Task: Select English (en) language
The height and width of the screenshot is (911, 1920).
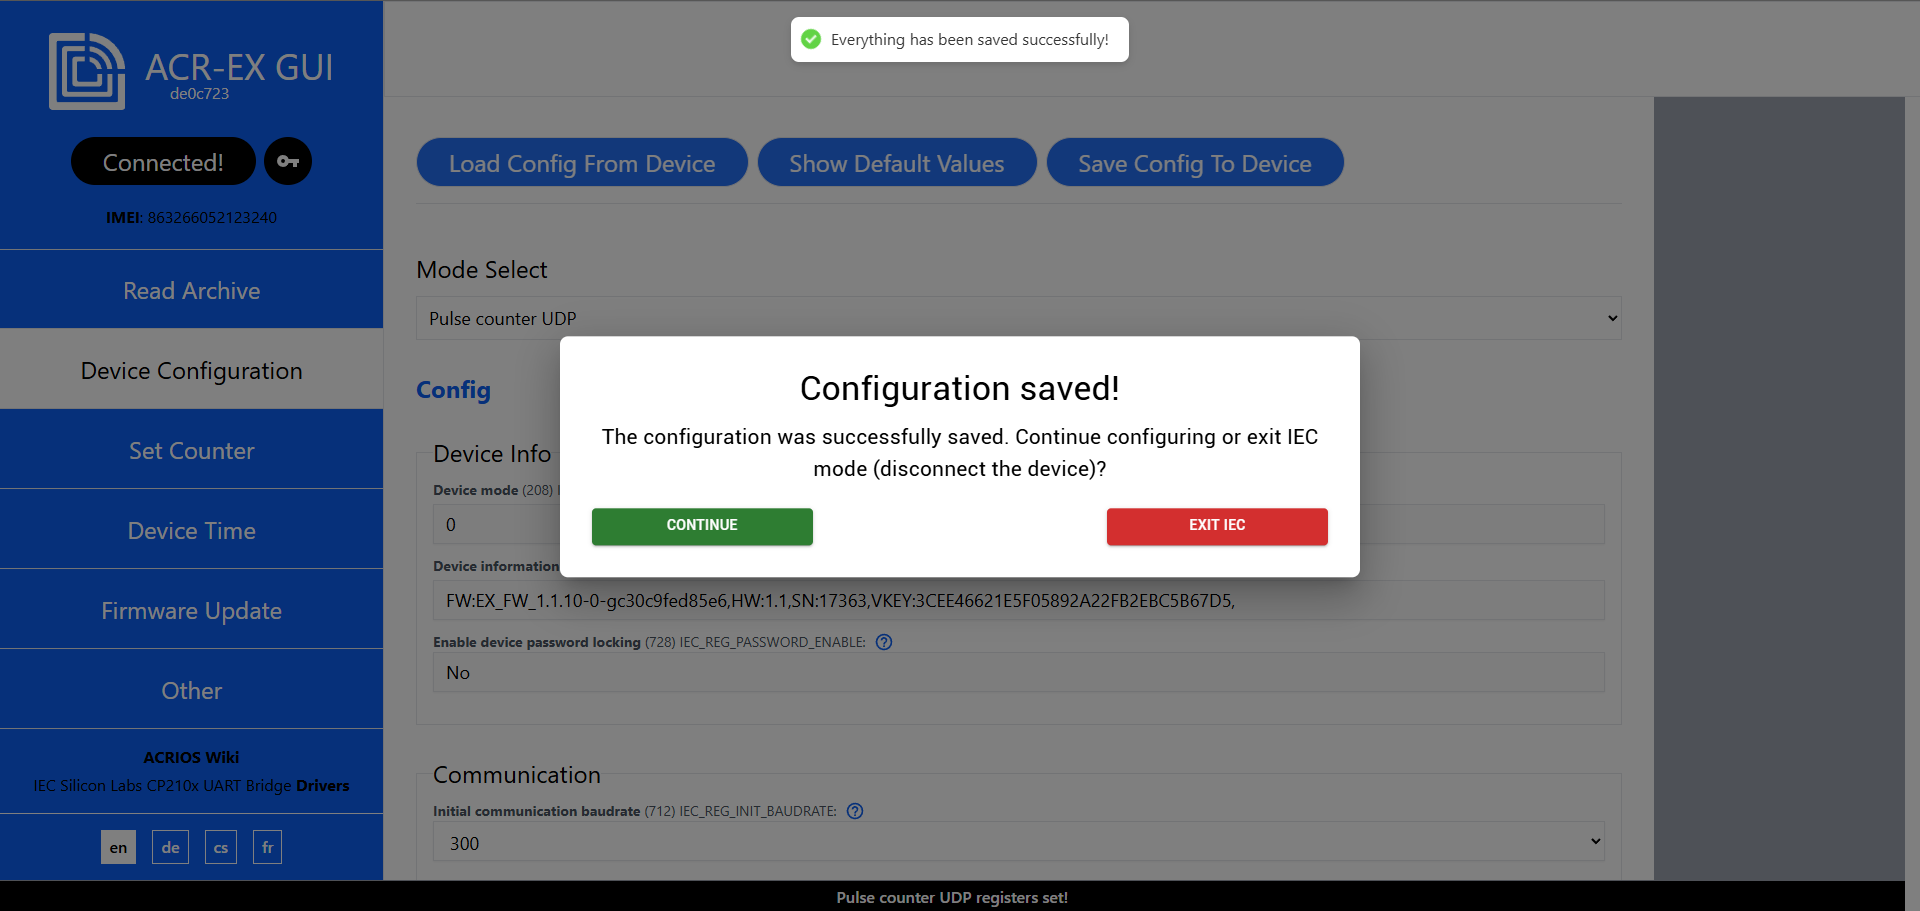Action: tap(118, 847)
